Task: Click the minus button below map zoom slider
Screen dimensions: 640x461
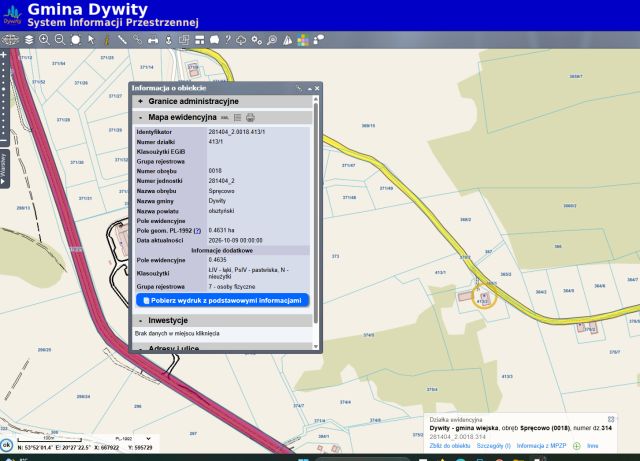Action: [3, 141]
